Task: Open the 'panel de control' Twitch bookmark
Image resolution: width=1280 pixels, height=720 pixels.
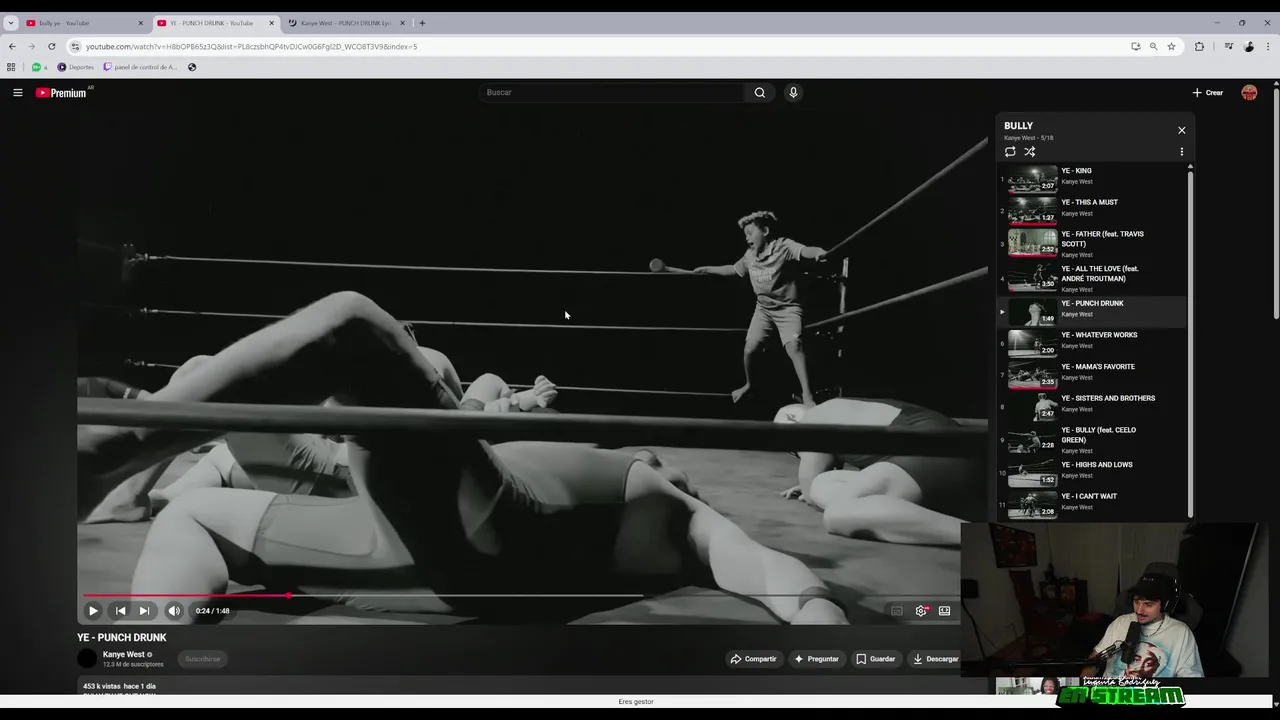Action: pyautogui.click(x=140, y=67)
